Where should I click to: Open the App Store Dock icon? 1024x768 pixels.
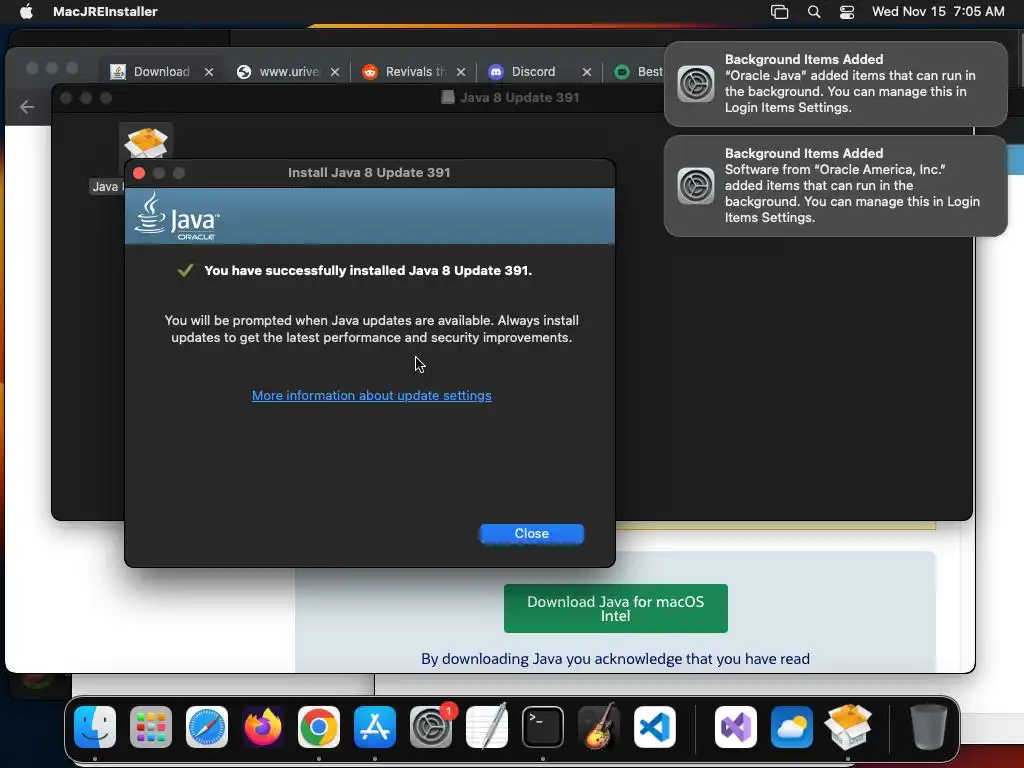point(375,727)
